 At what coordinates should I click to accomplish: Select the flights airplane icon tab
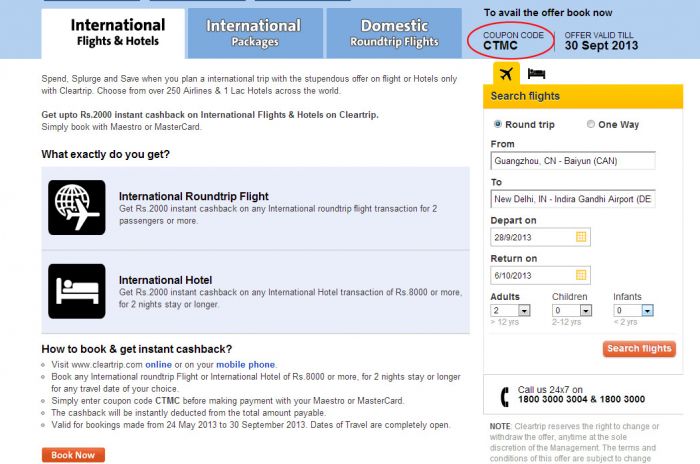506,73
